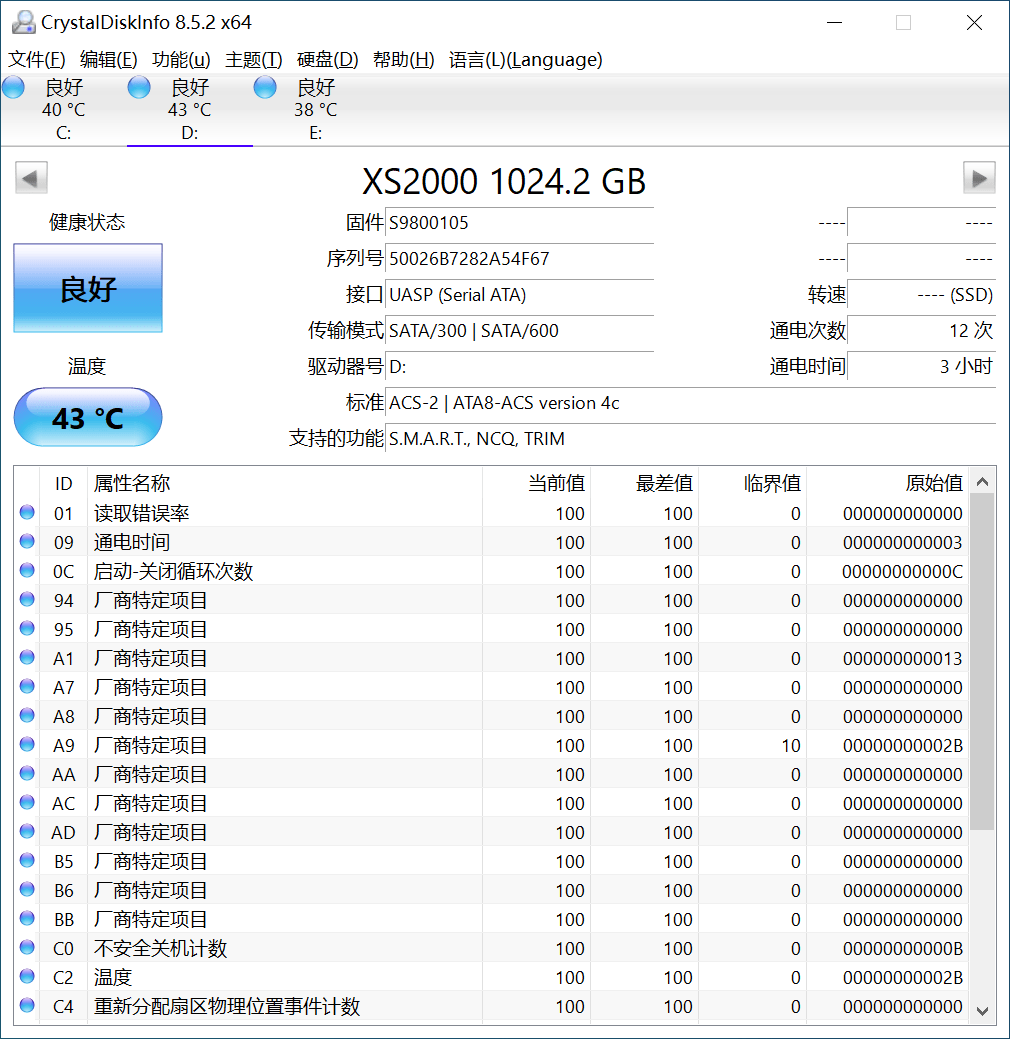Viewport: 1010px width, 1039px height.
Task: Click the interface field UASP (Serial ATA)
Action: [520, 294]
